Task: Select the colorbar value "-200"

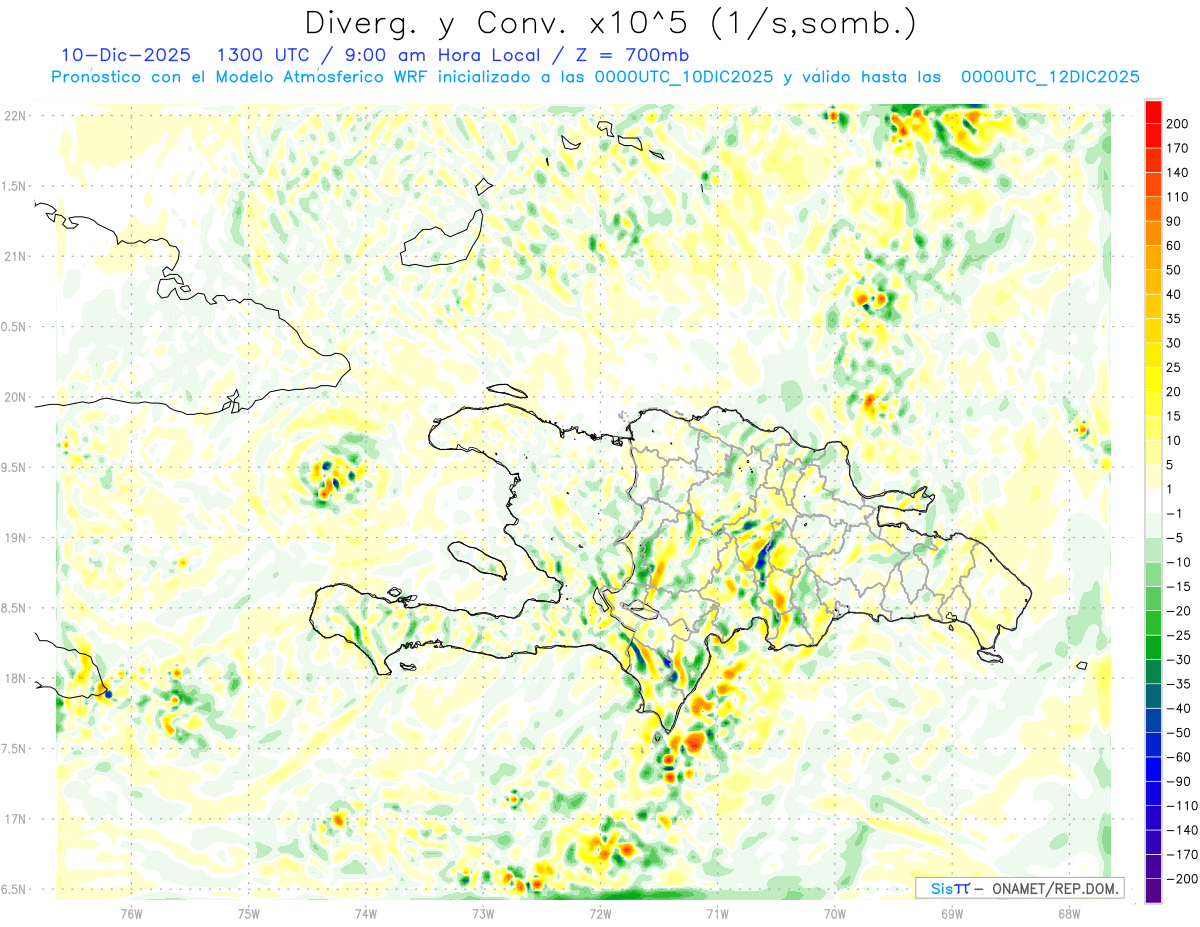Action: pyautogui.click(x=1181, y=878)
